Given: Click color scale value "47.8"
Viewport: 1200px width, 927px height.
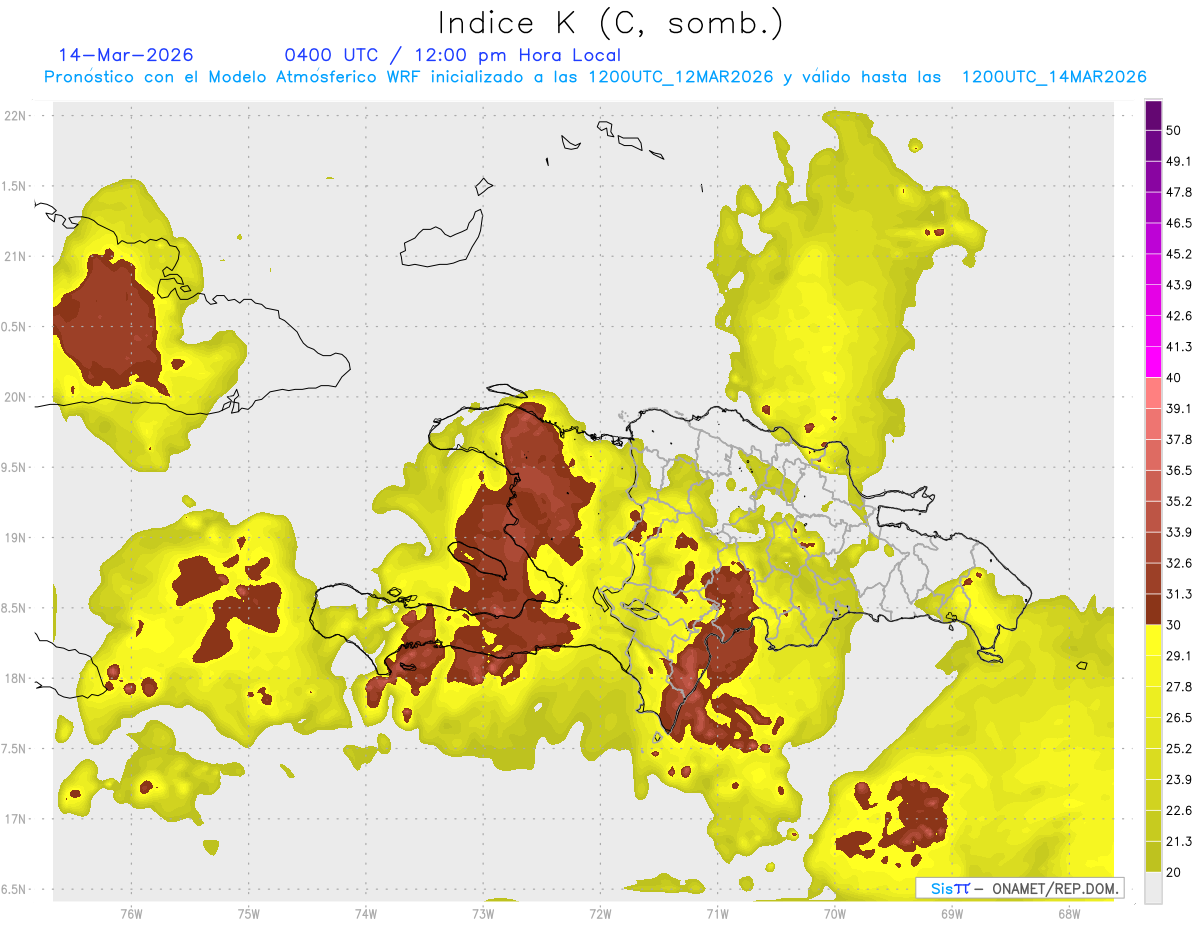Looking at the screenshot, I should coord(1179,192).
